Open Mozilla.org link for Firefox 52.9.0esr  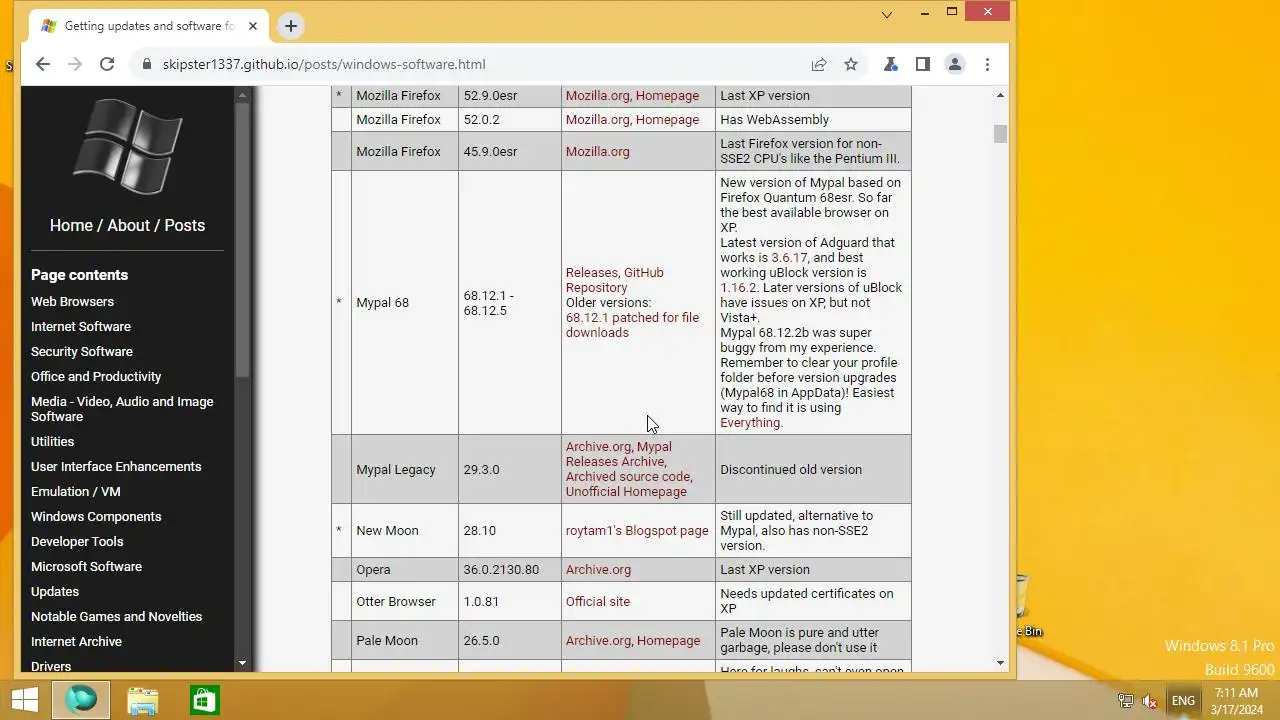[x=597, y=96]
